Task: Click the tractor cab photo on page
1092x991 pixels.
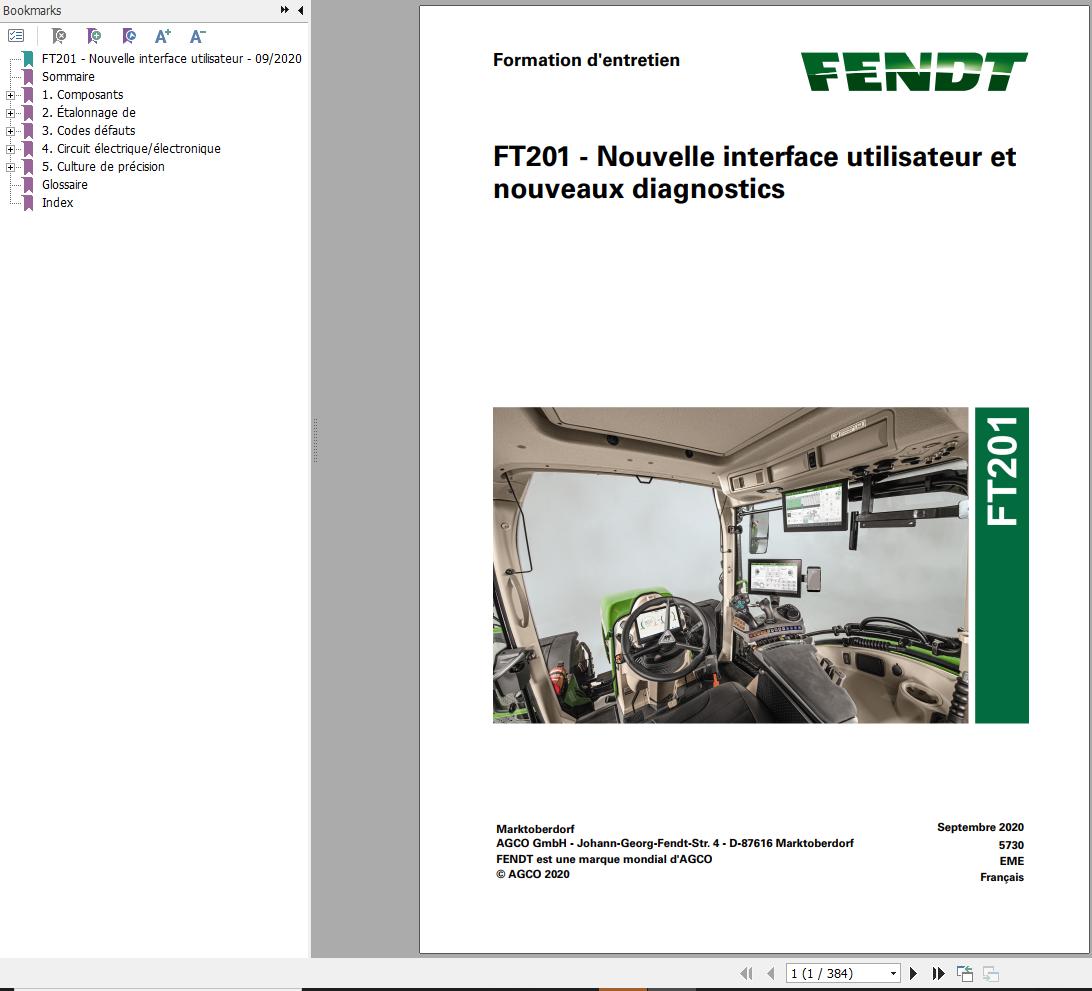Action: click(731, 565)
